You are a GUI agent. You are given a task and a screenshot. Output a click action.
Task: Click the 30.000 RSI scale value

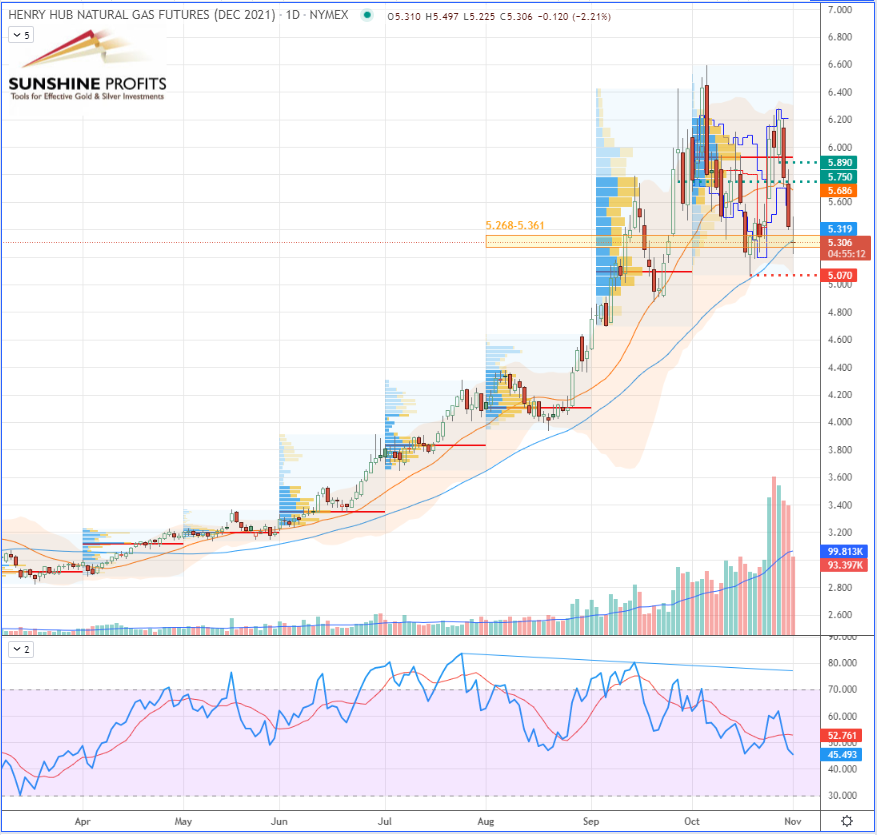(842, 795)
